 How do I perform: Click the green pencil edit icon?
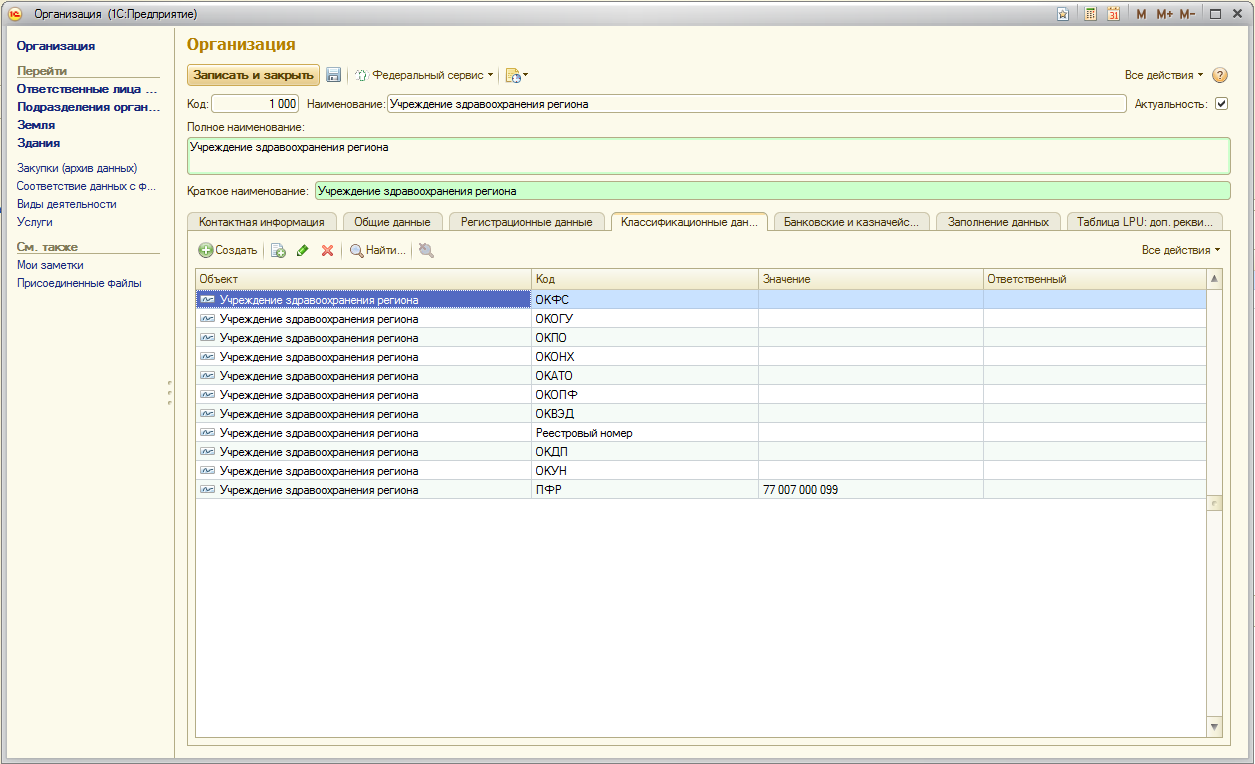point(303,250)
